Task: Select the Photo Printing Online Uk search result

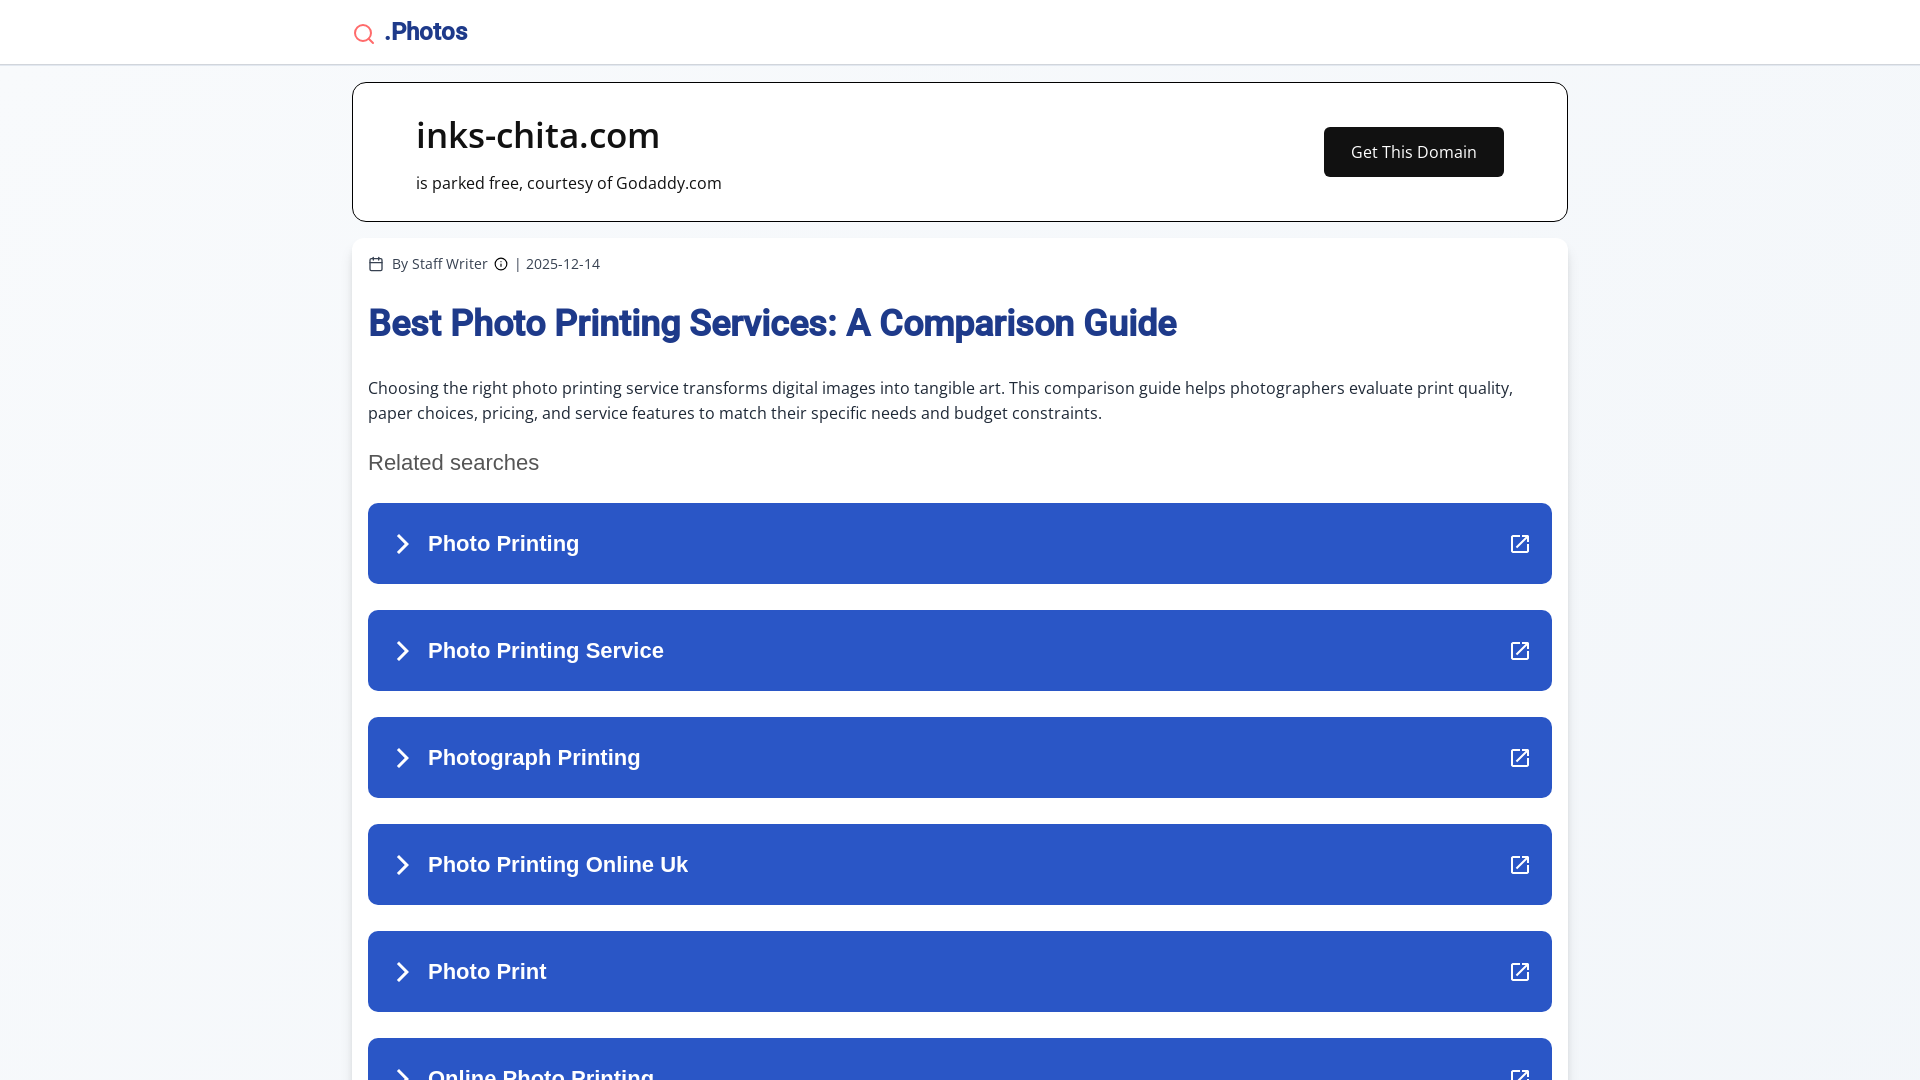Action: (558, 865)
